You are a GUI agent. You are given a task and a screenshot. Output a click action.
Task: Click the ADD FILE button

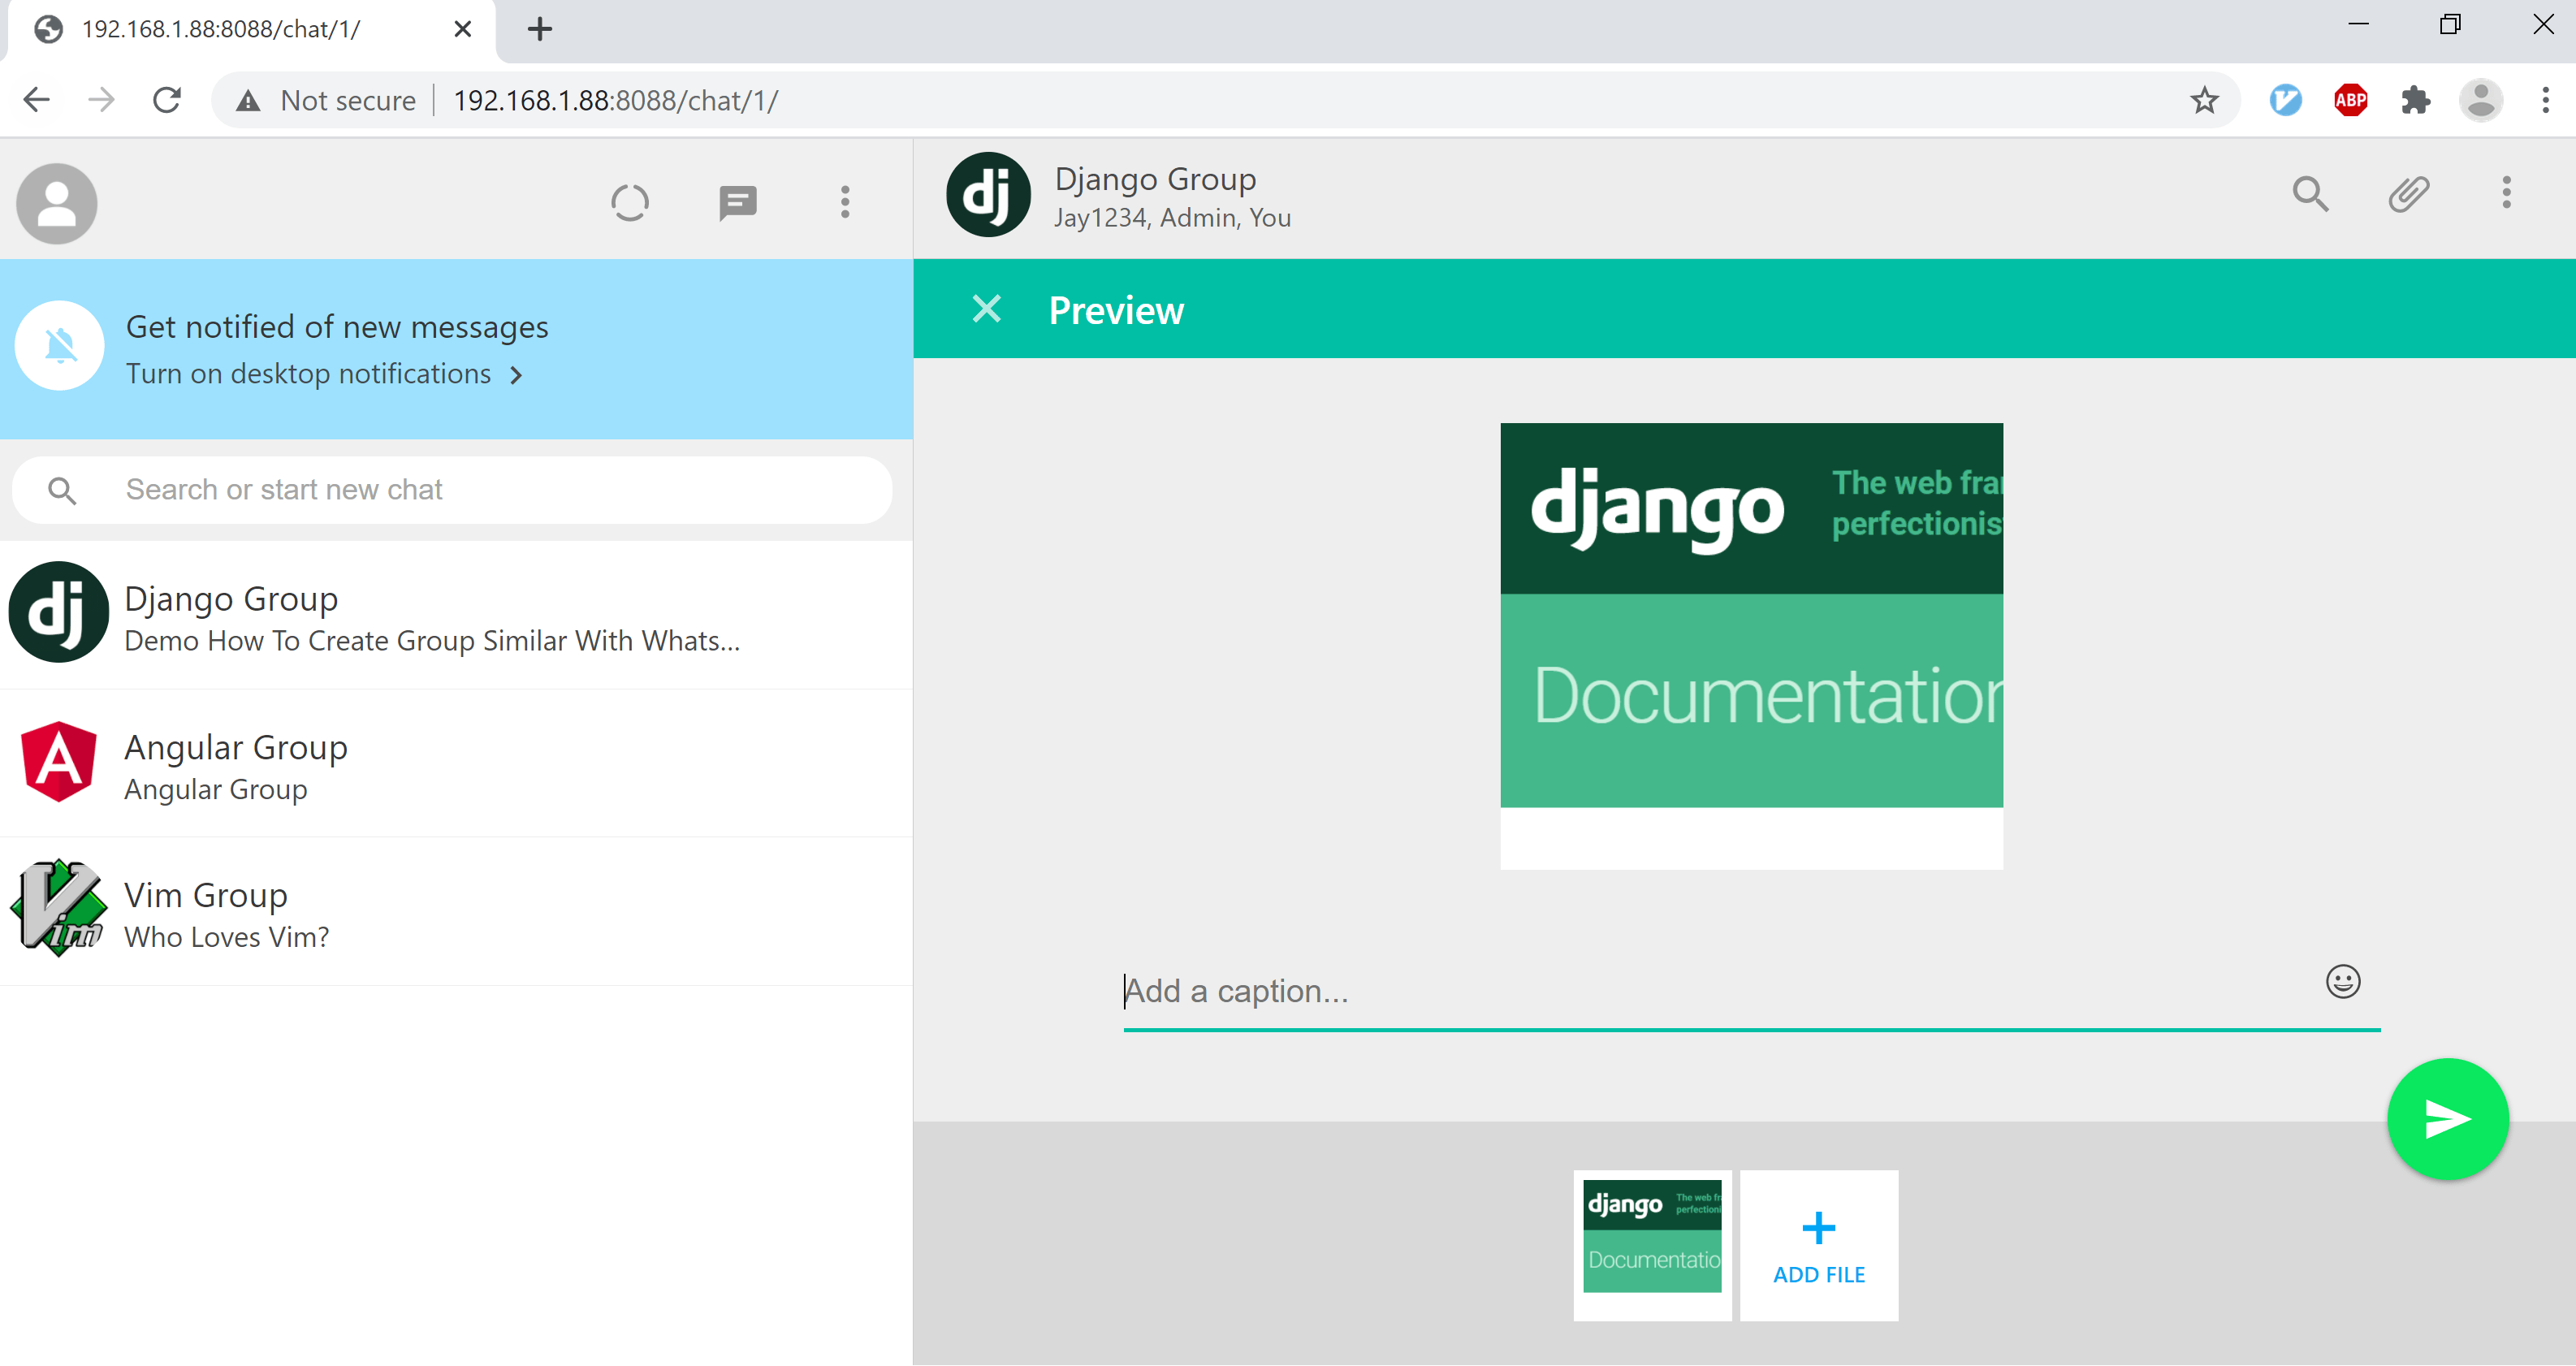[x=1818, y=1245]
